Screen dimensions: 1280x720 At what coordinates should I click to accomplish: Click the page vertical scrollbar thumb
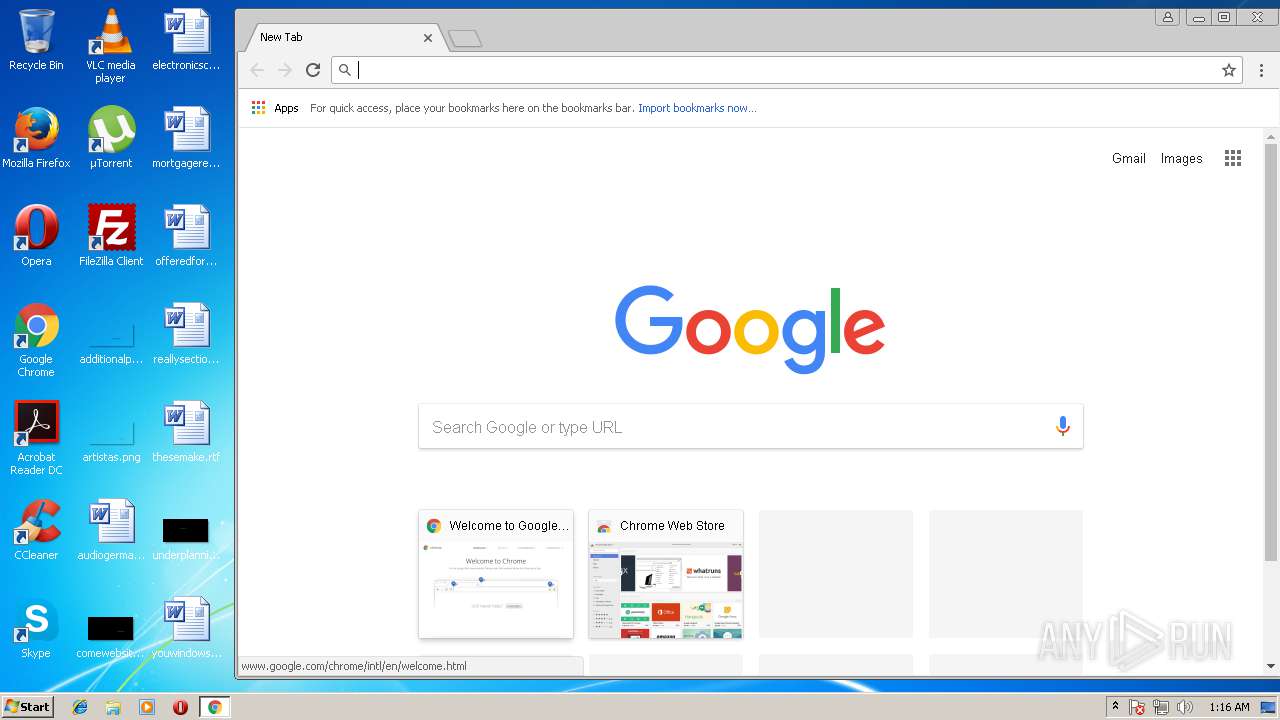[1271, 350]
